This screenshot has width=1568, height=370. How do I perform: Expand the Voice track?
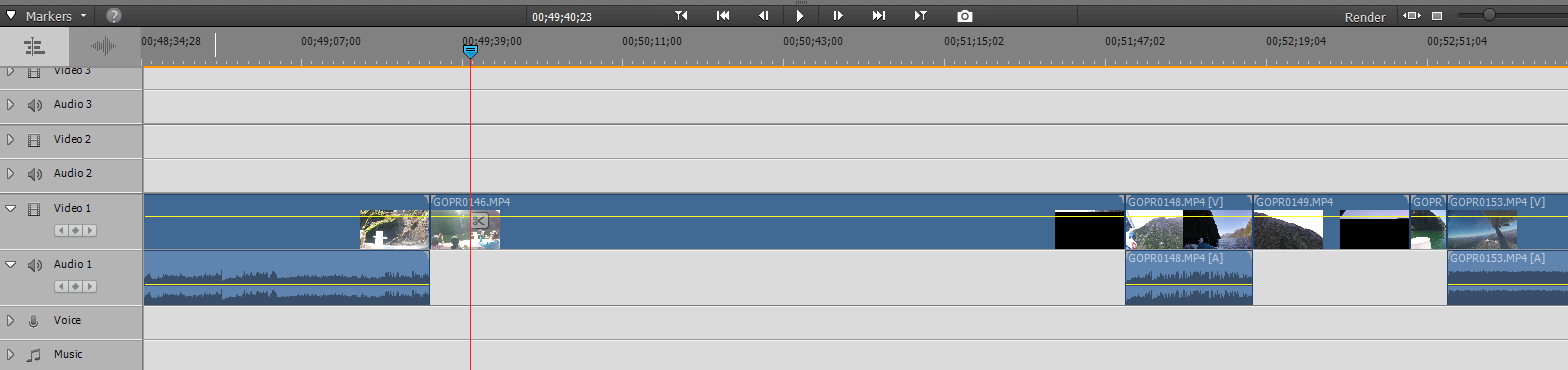(x=11, y=321)
